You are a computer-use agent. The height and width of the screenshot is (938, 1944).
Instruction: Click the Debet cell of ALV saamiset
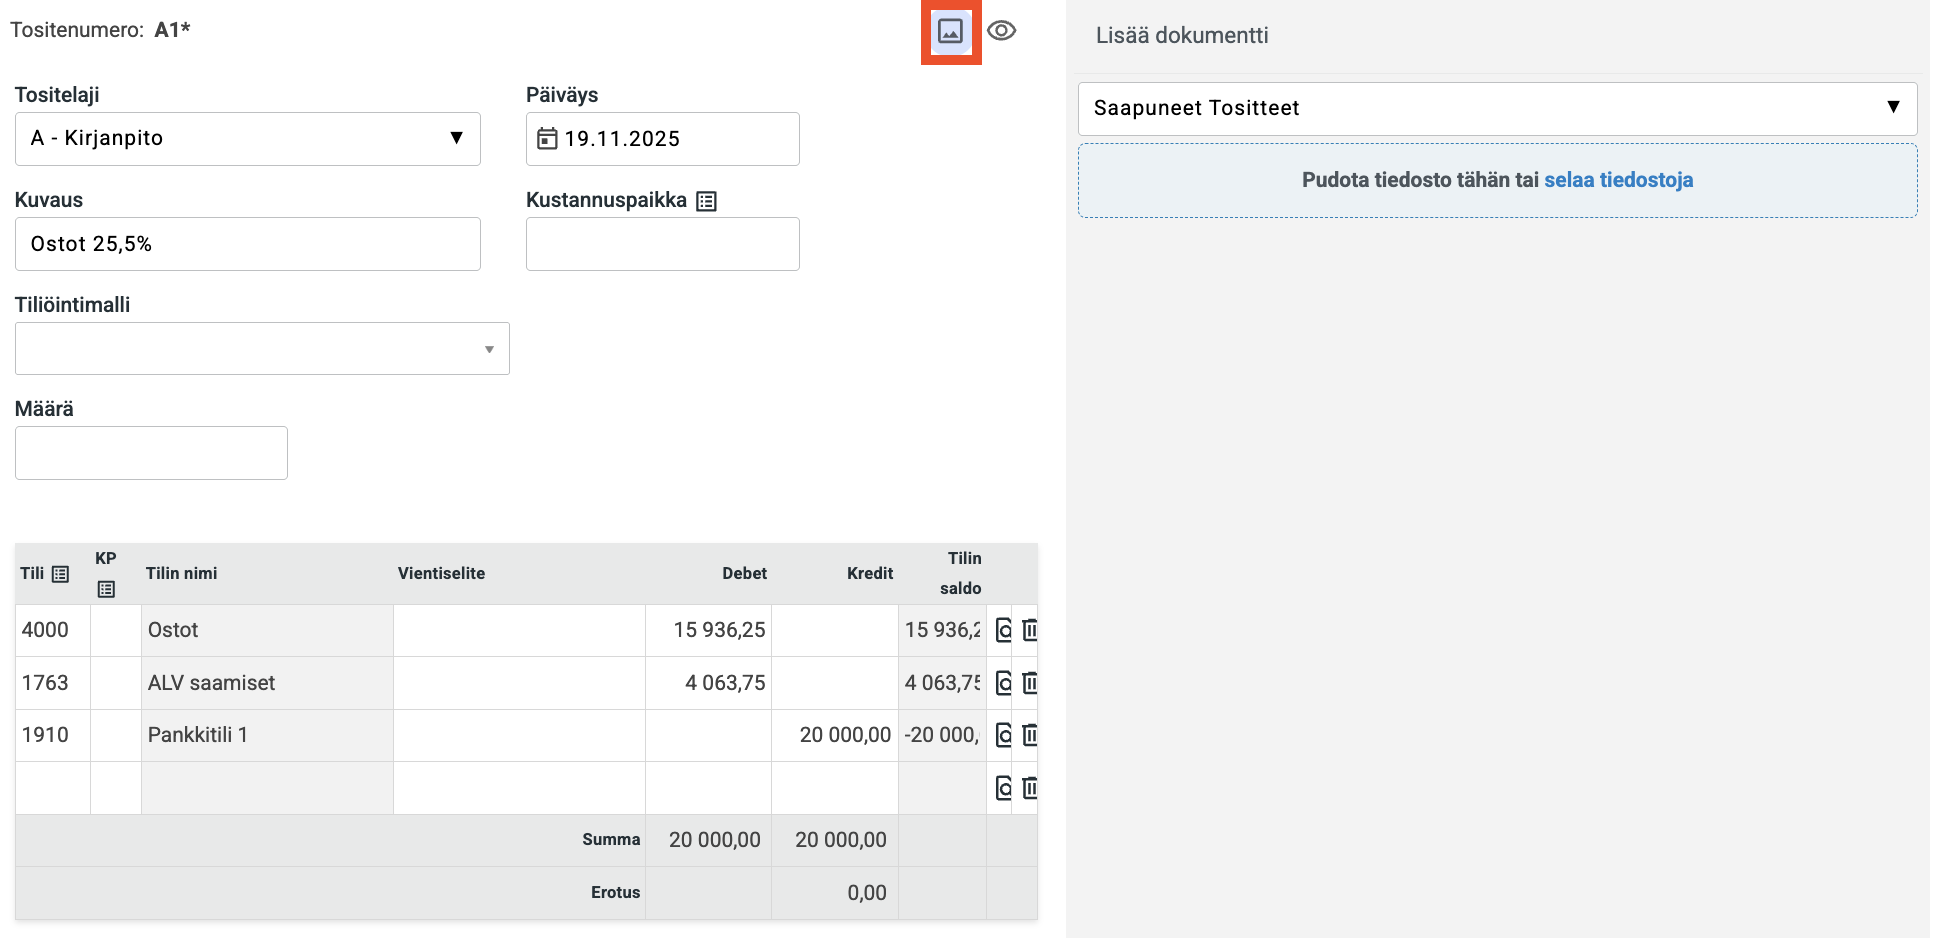(708, 683)
